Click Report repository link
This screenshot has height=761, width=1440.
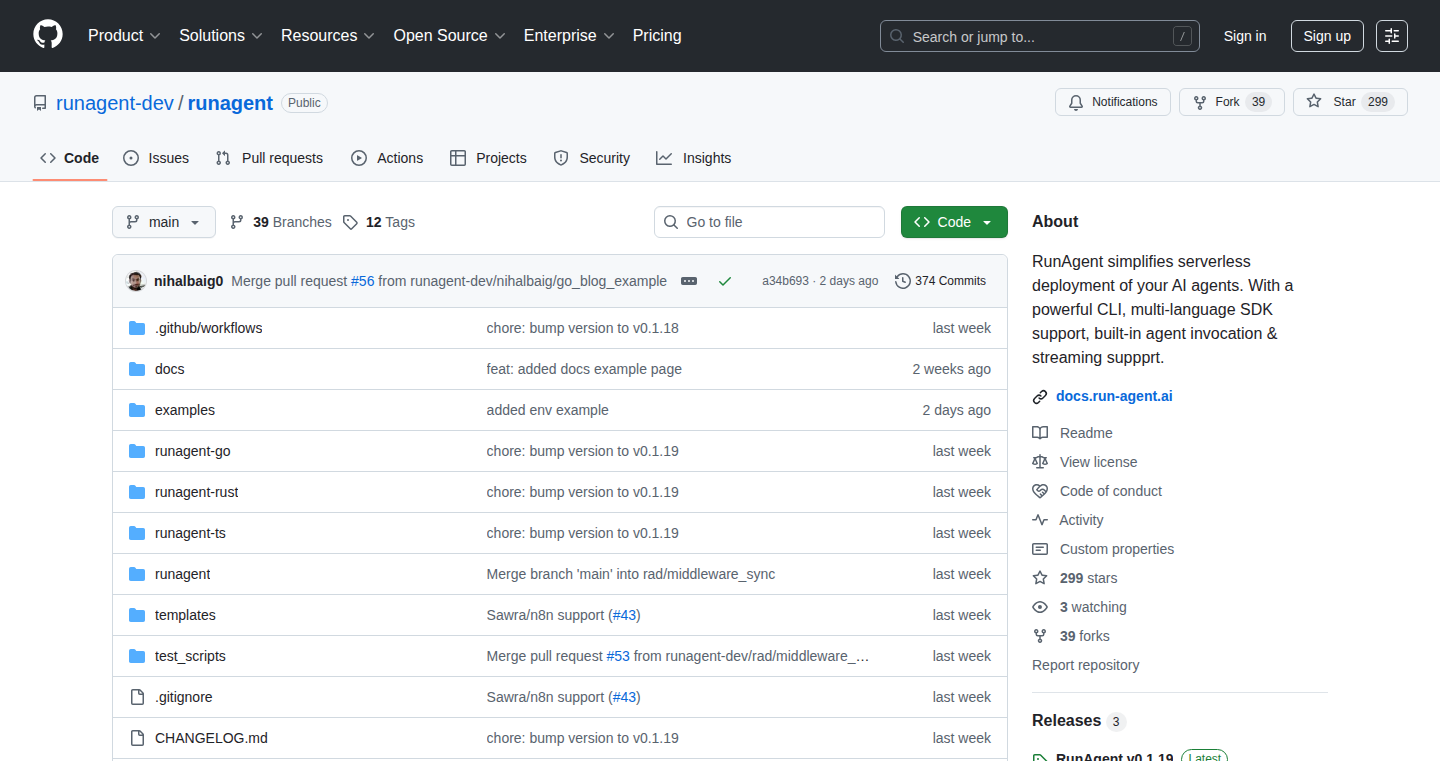point(1086,665)
